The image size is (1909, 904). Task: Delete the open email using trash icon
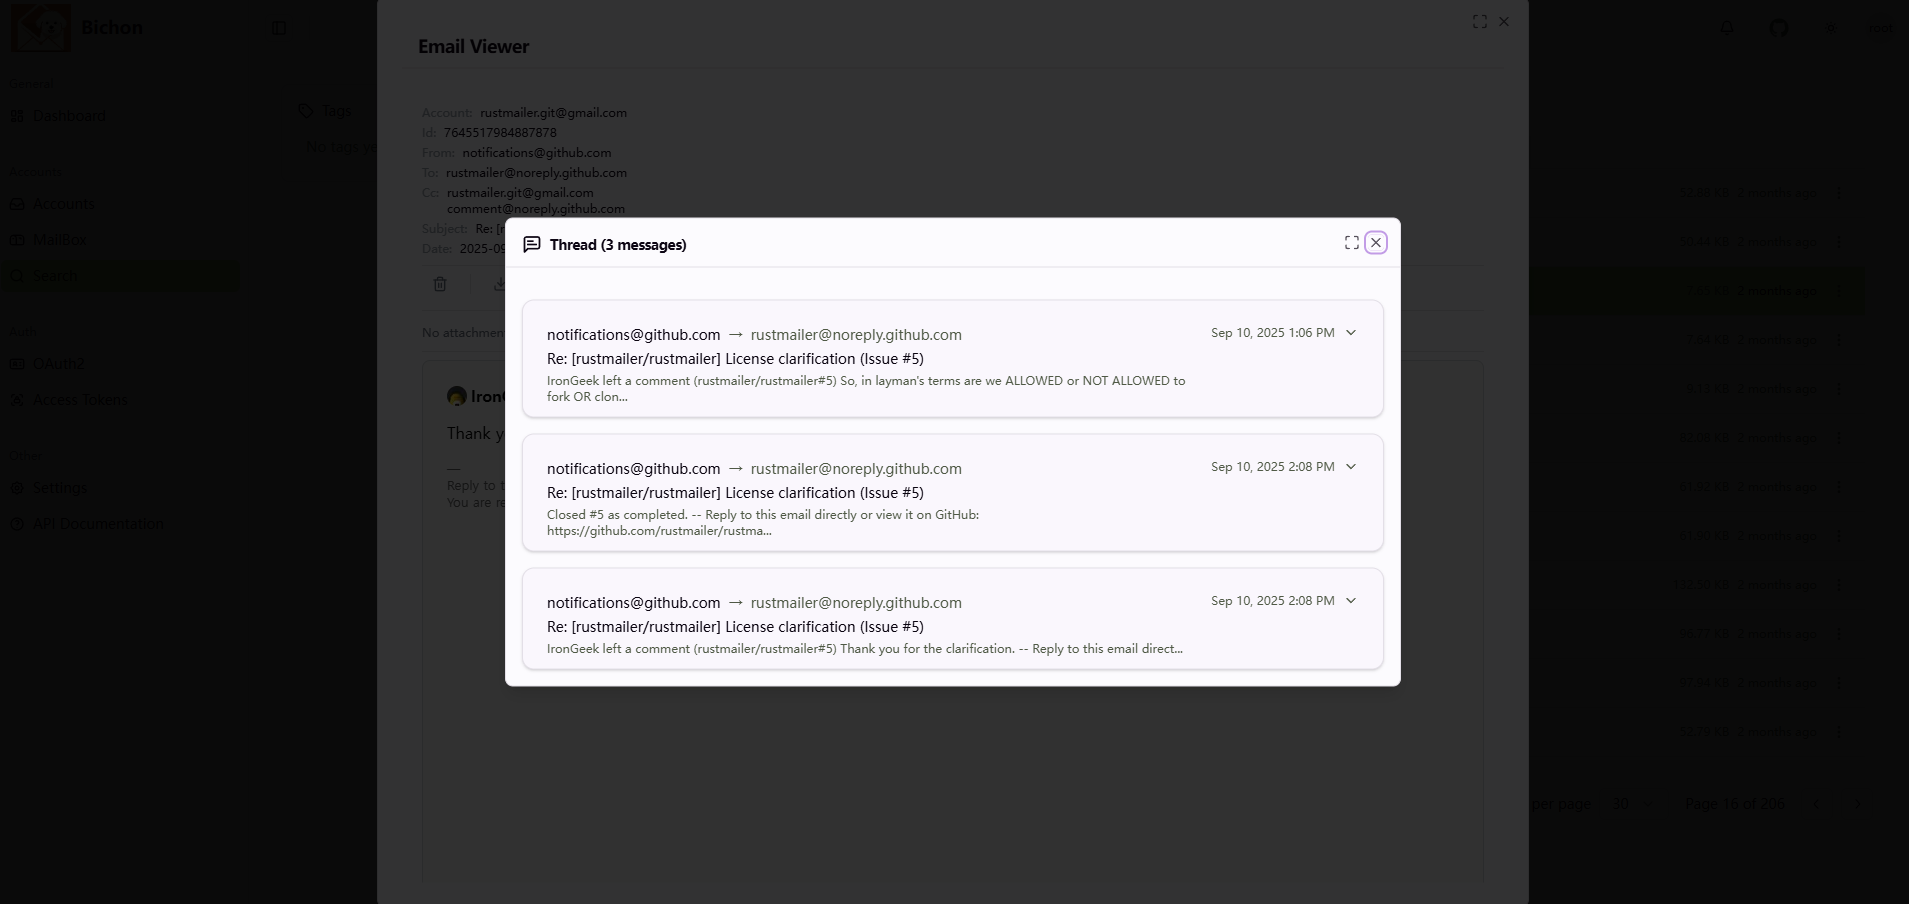point(440,284)
